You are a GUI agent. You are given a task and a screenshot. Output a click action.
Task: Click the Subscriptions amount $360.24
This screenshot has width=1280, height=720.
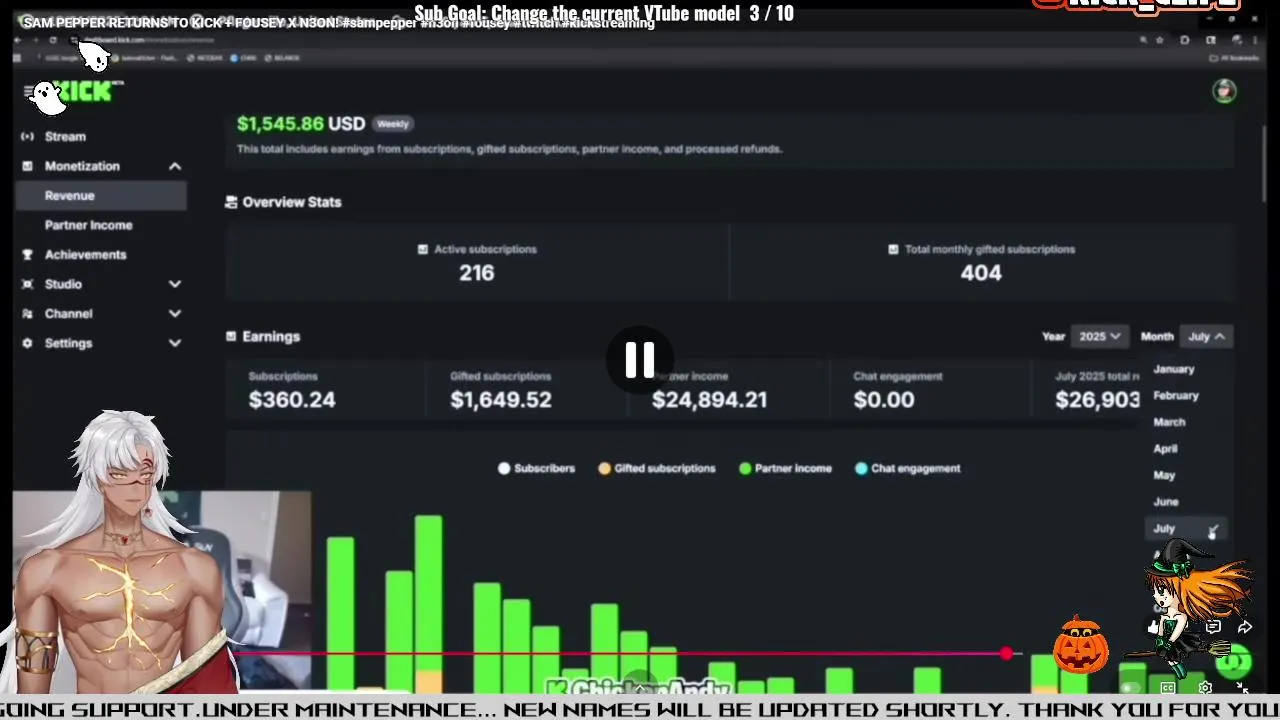click(292, 400)
